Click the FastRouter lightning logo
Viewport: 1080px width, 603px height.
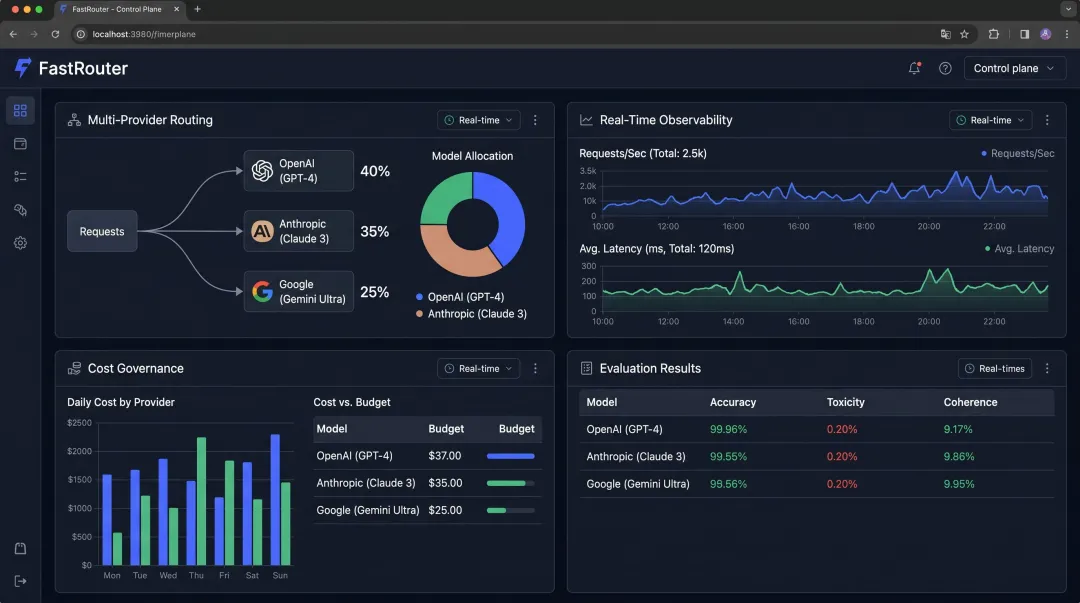[23, 68]
